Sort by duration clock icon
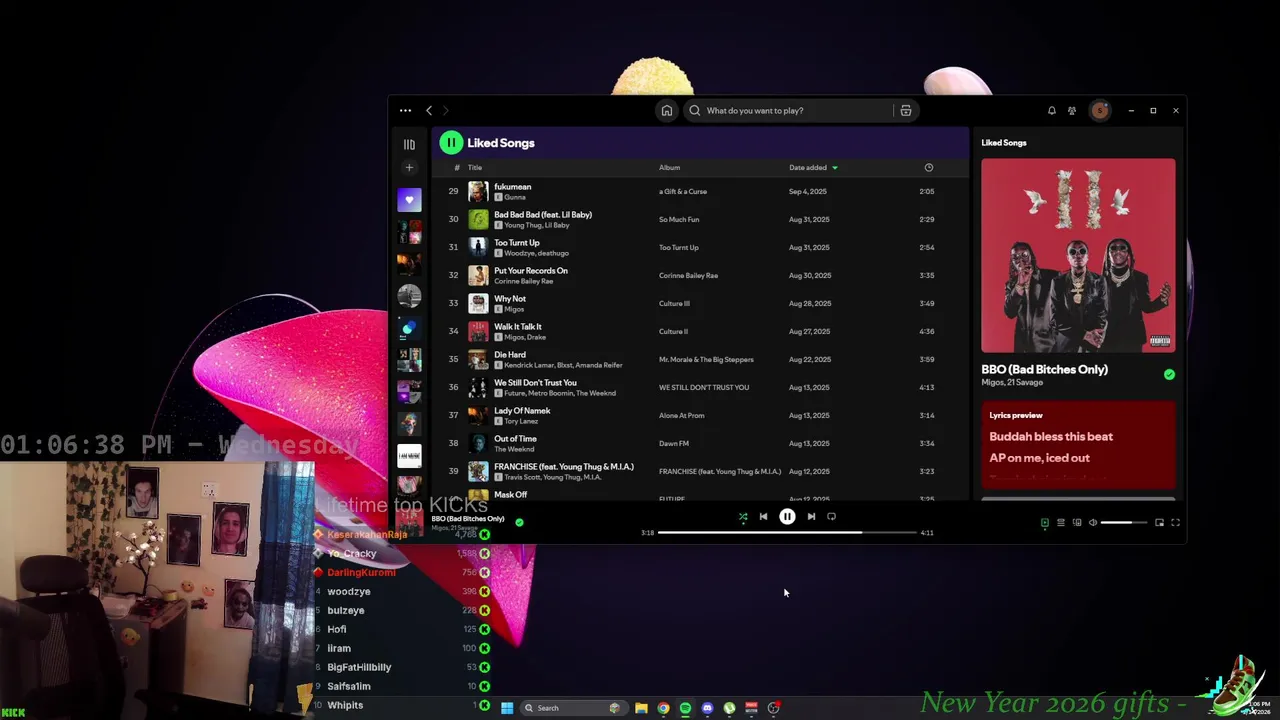 929,168
